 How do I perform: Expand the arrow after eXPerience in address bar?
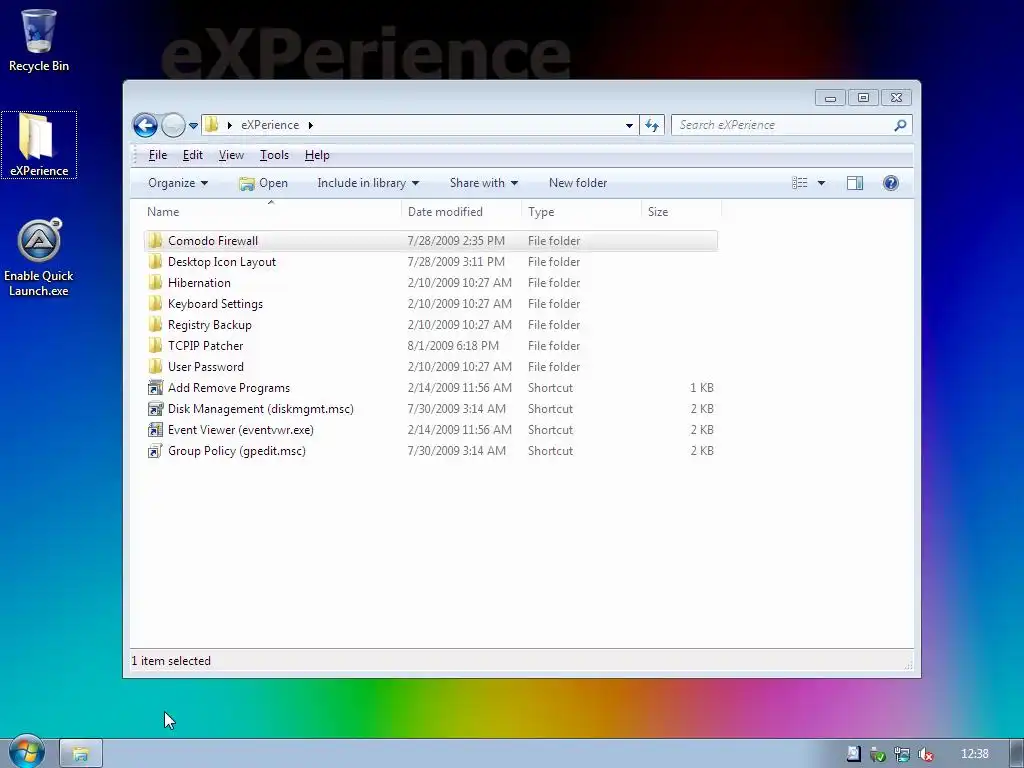pyautogui.click(x=311, y=125)
